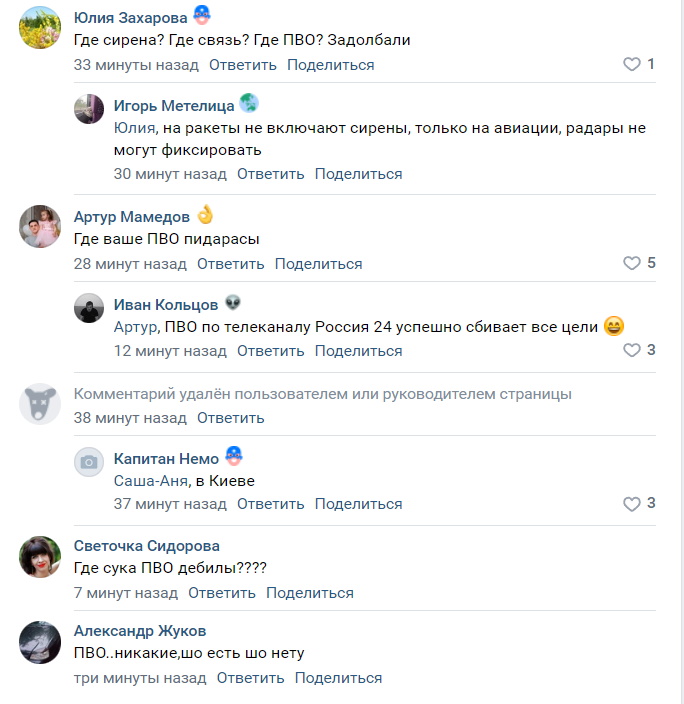Click the deleted comment's dog avatar icon
The height and width of the screenshot is (704, 684).
point(40,404)
